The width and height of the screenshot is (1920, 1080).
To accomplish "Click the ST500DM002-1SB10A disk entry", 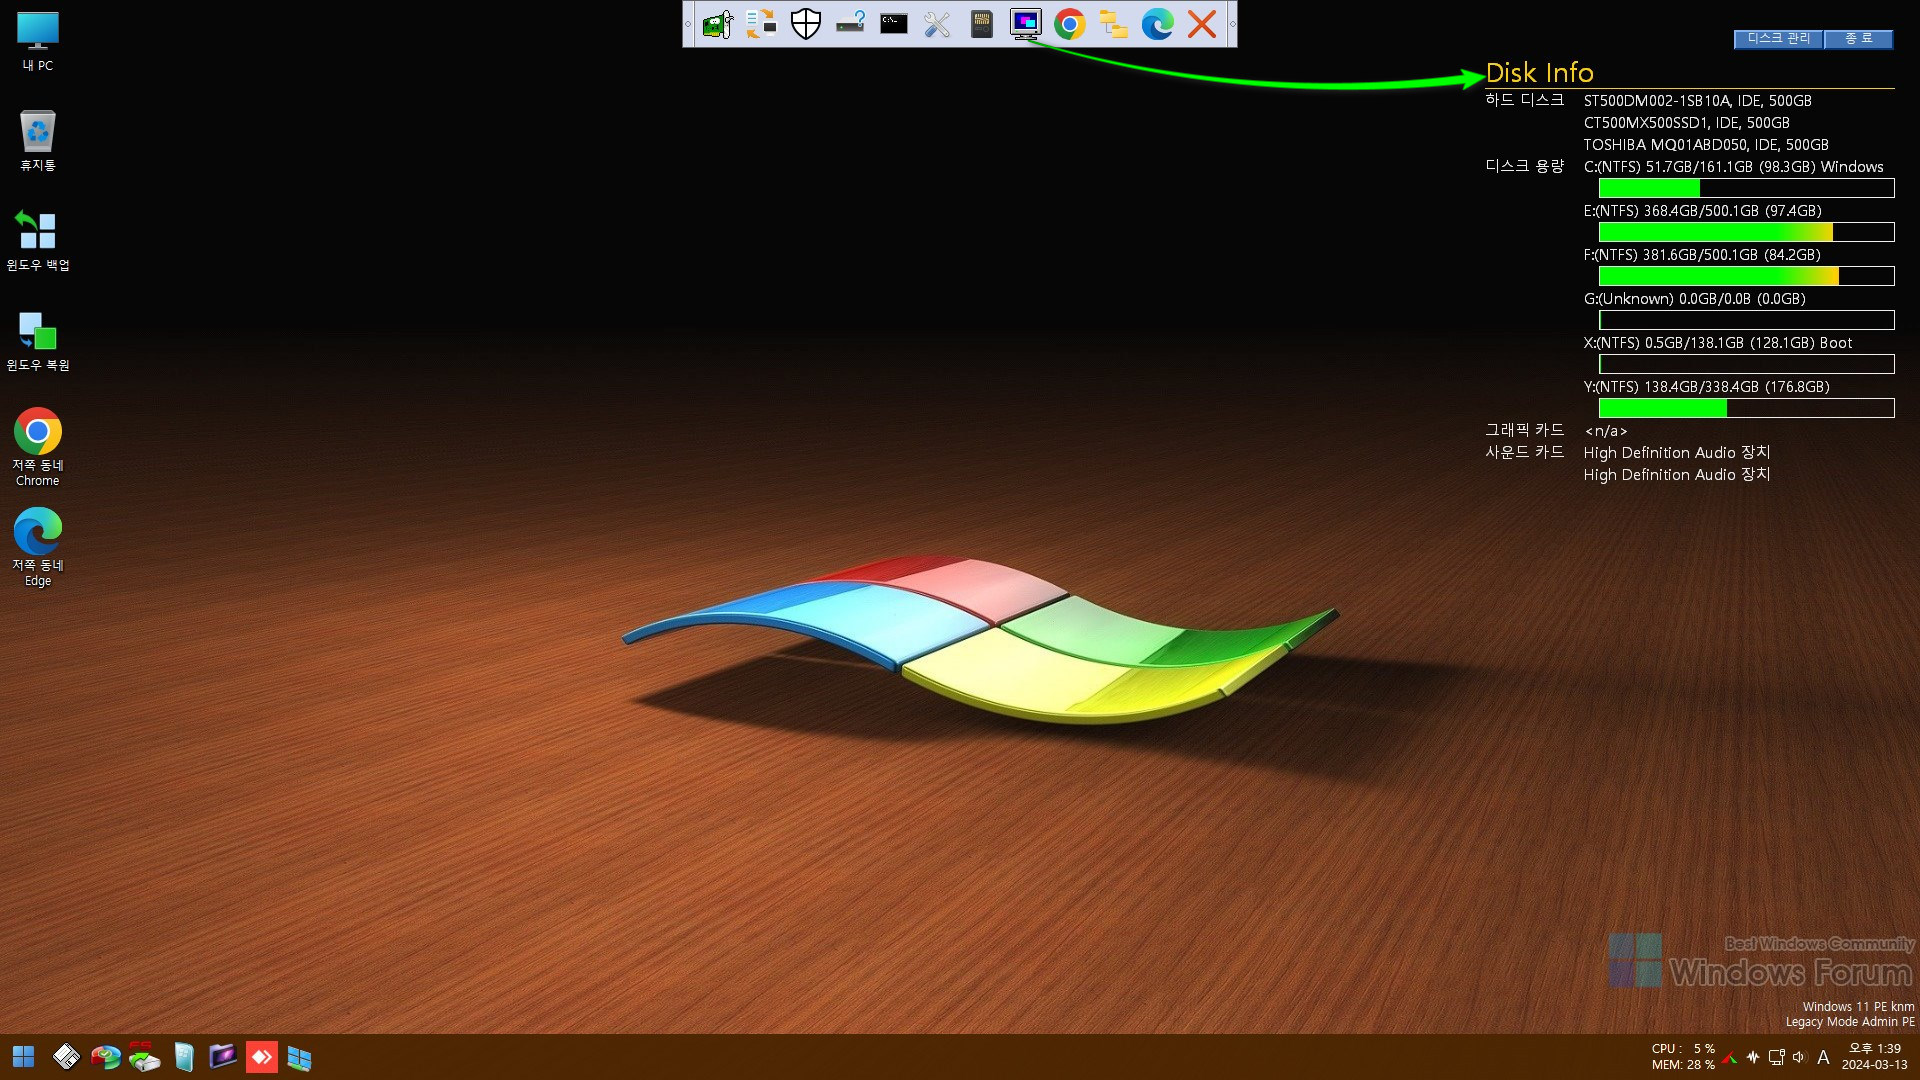I will pos(1698,101).
